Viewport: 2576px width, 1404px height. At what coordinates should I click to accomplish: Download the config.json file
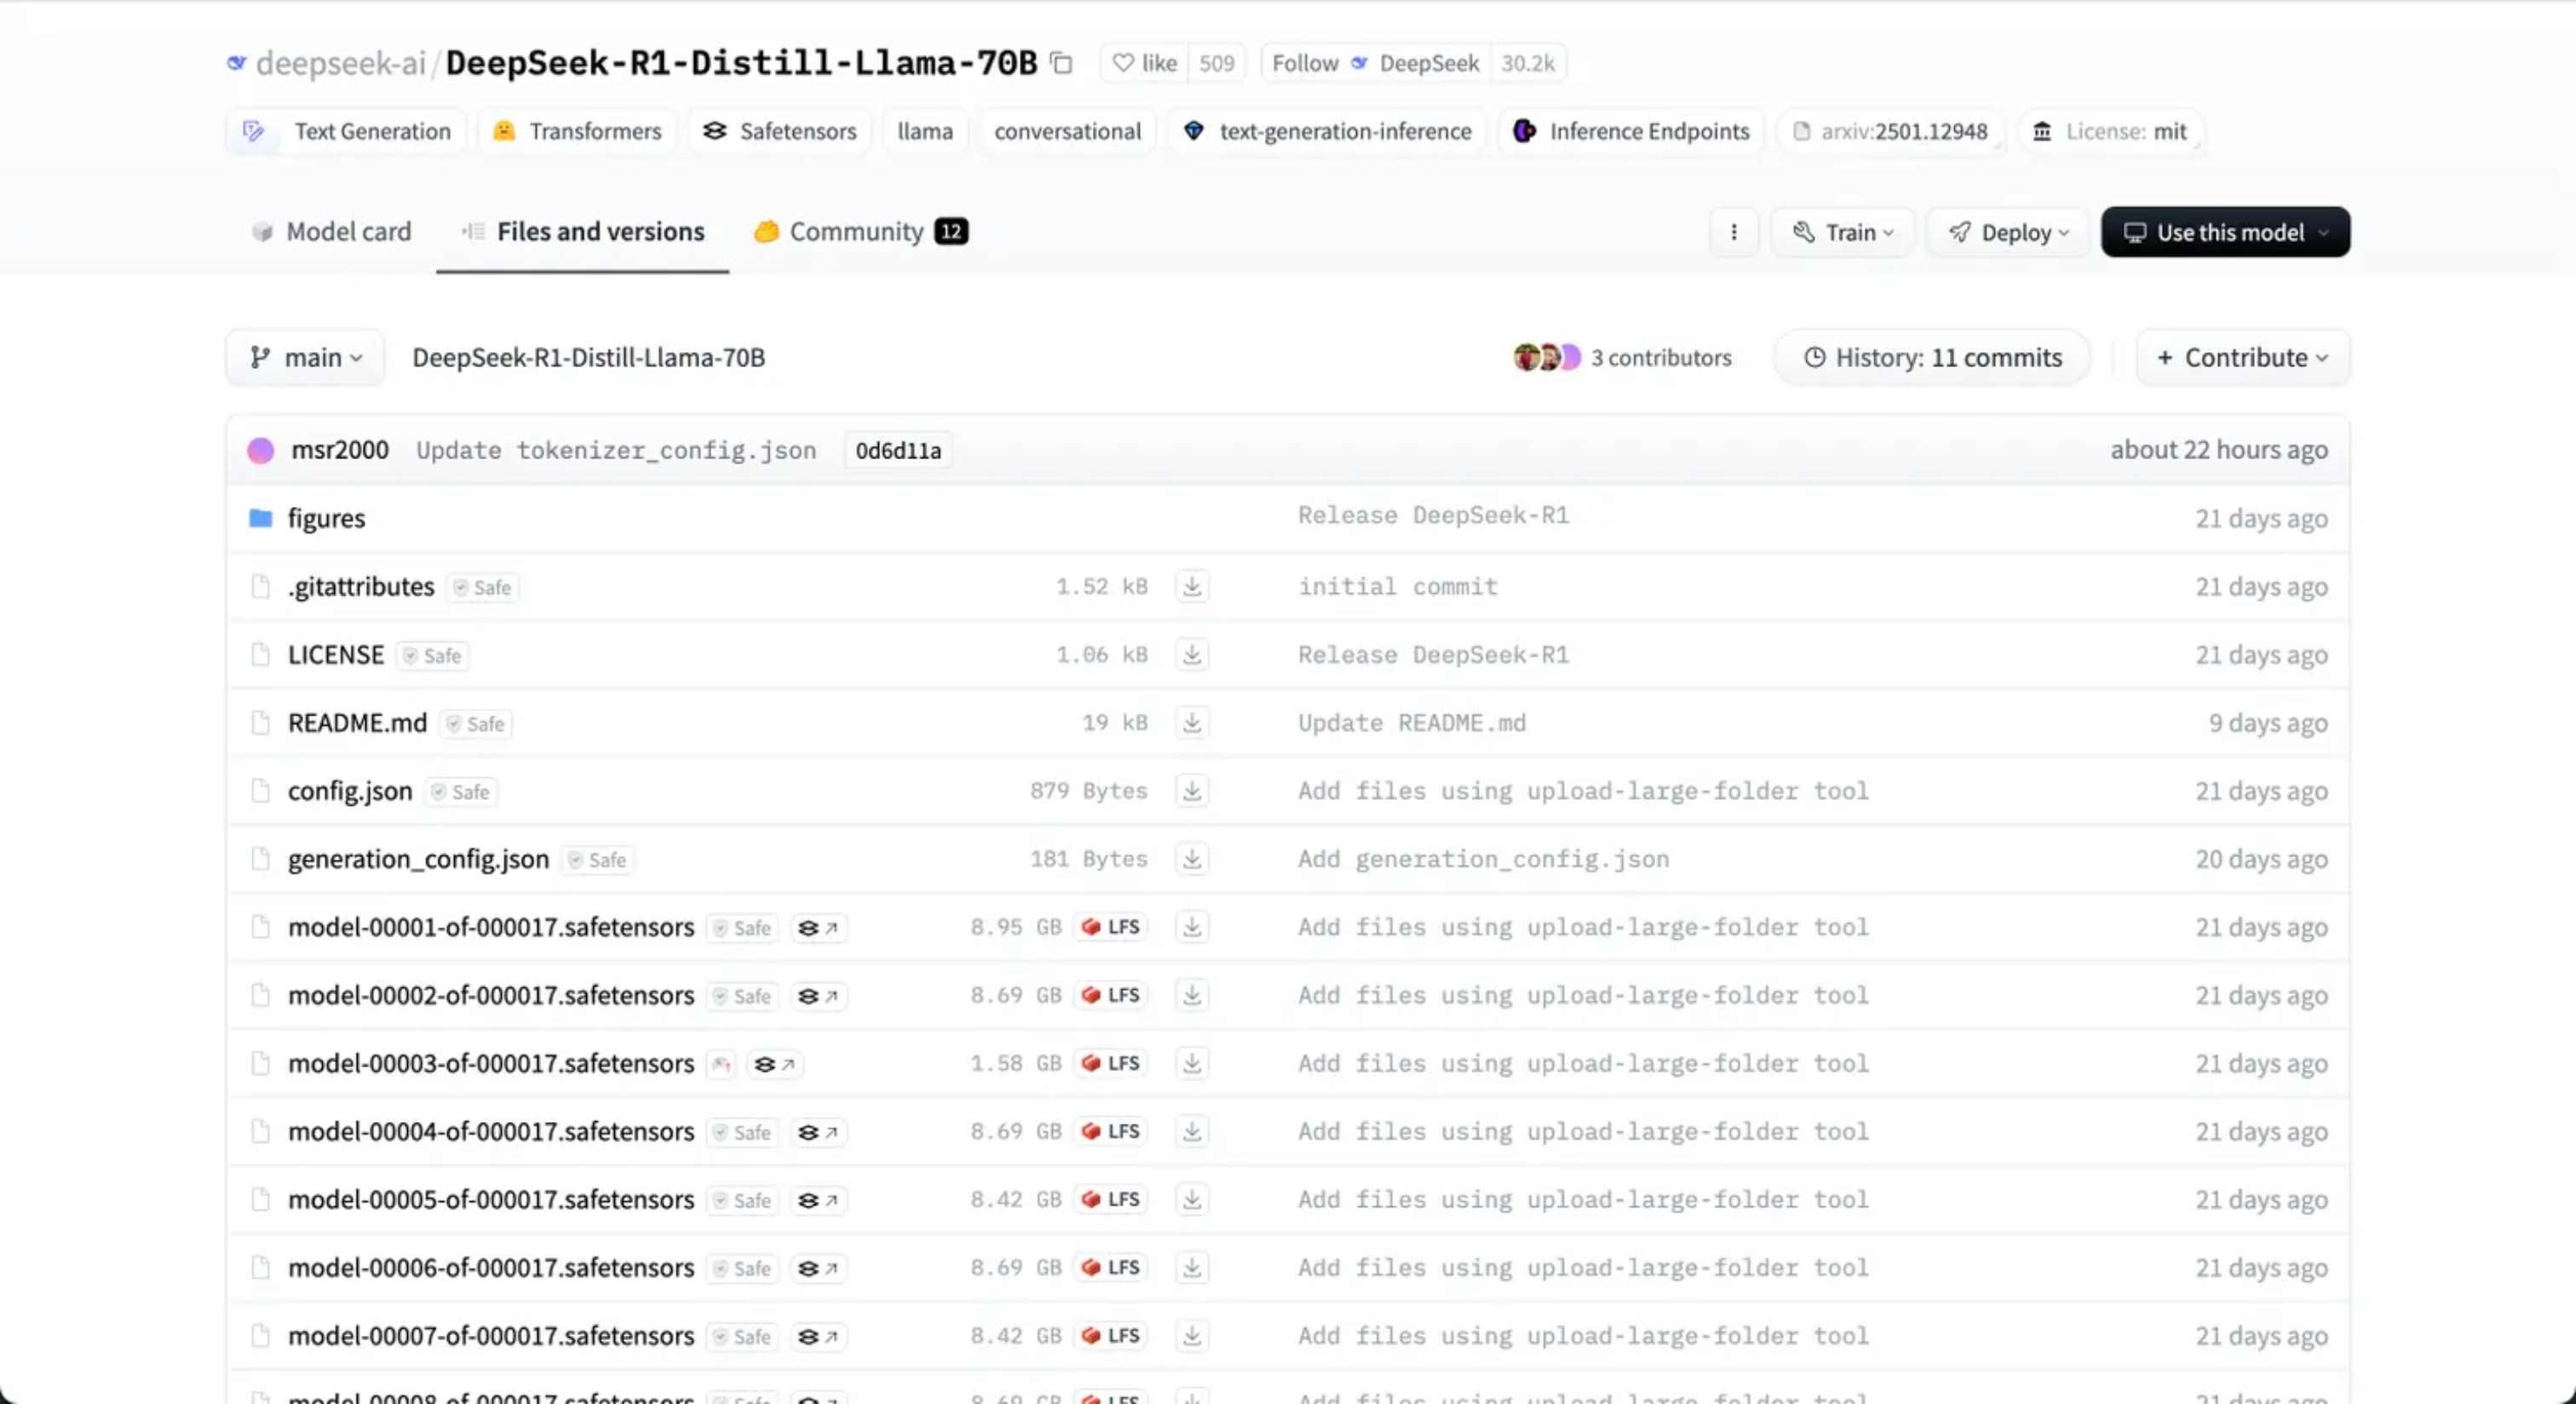(1191, 791)
